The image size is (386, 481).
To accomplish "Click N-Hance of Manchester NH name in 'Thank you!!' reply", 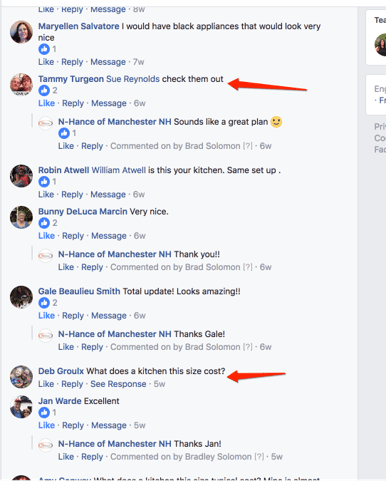I will [x=115, y=254].
